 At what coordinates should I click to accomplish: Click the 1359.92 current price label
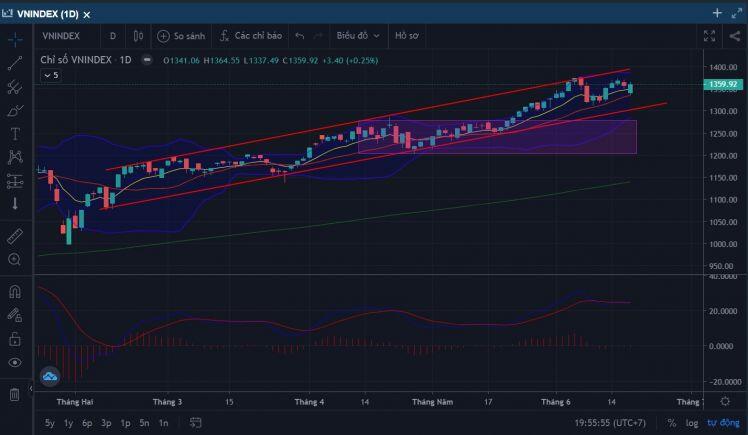coord(723,84)
